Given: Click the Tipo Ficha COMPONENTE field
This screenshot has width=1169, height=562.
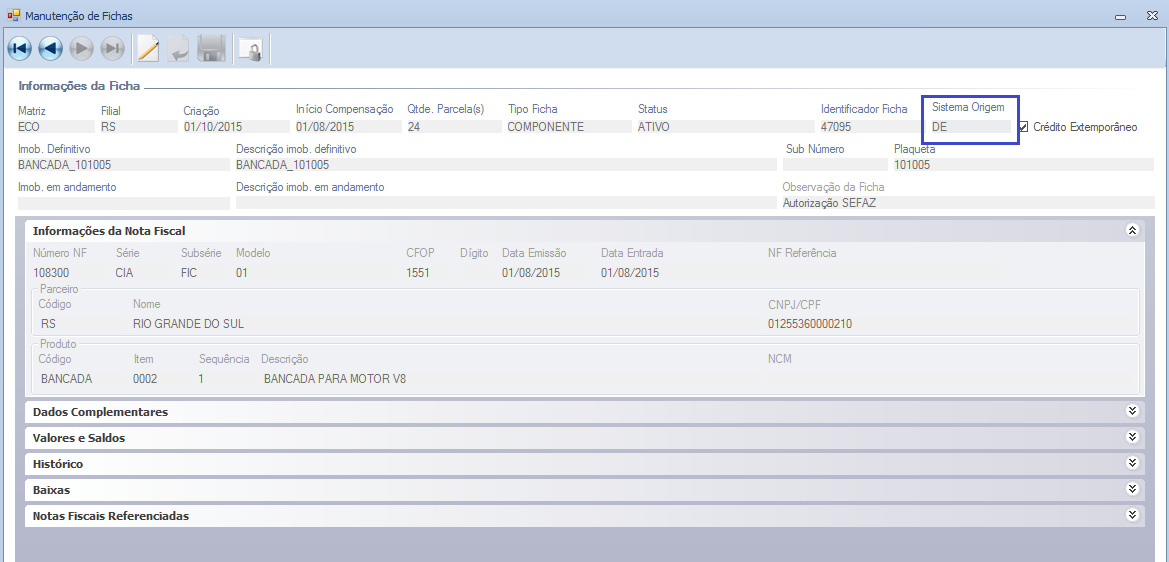Looking at the screenshot, I should pyautogui.click(x=567, y=127).
